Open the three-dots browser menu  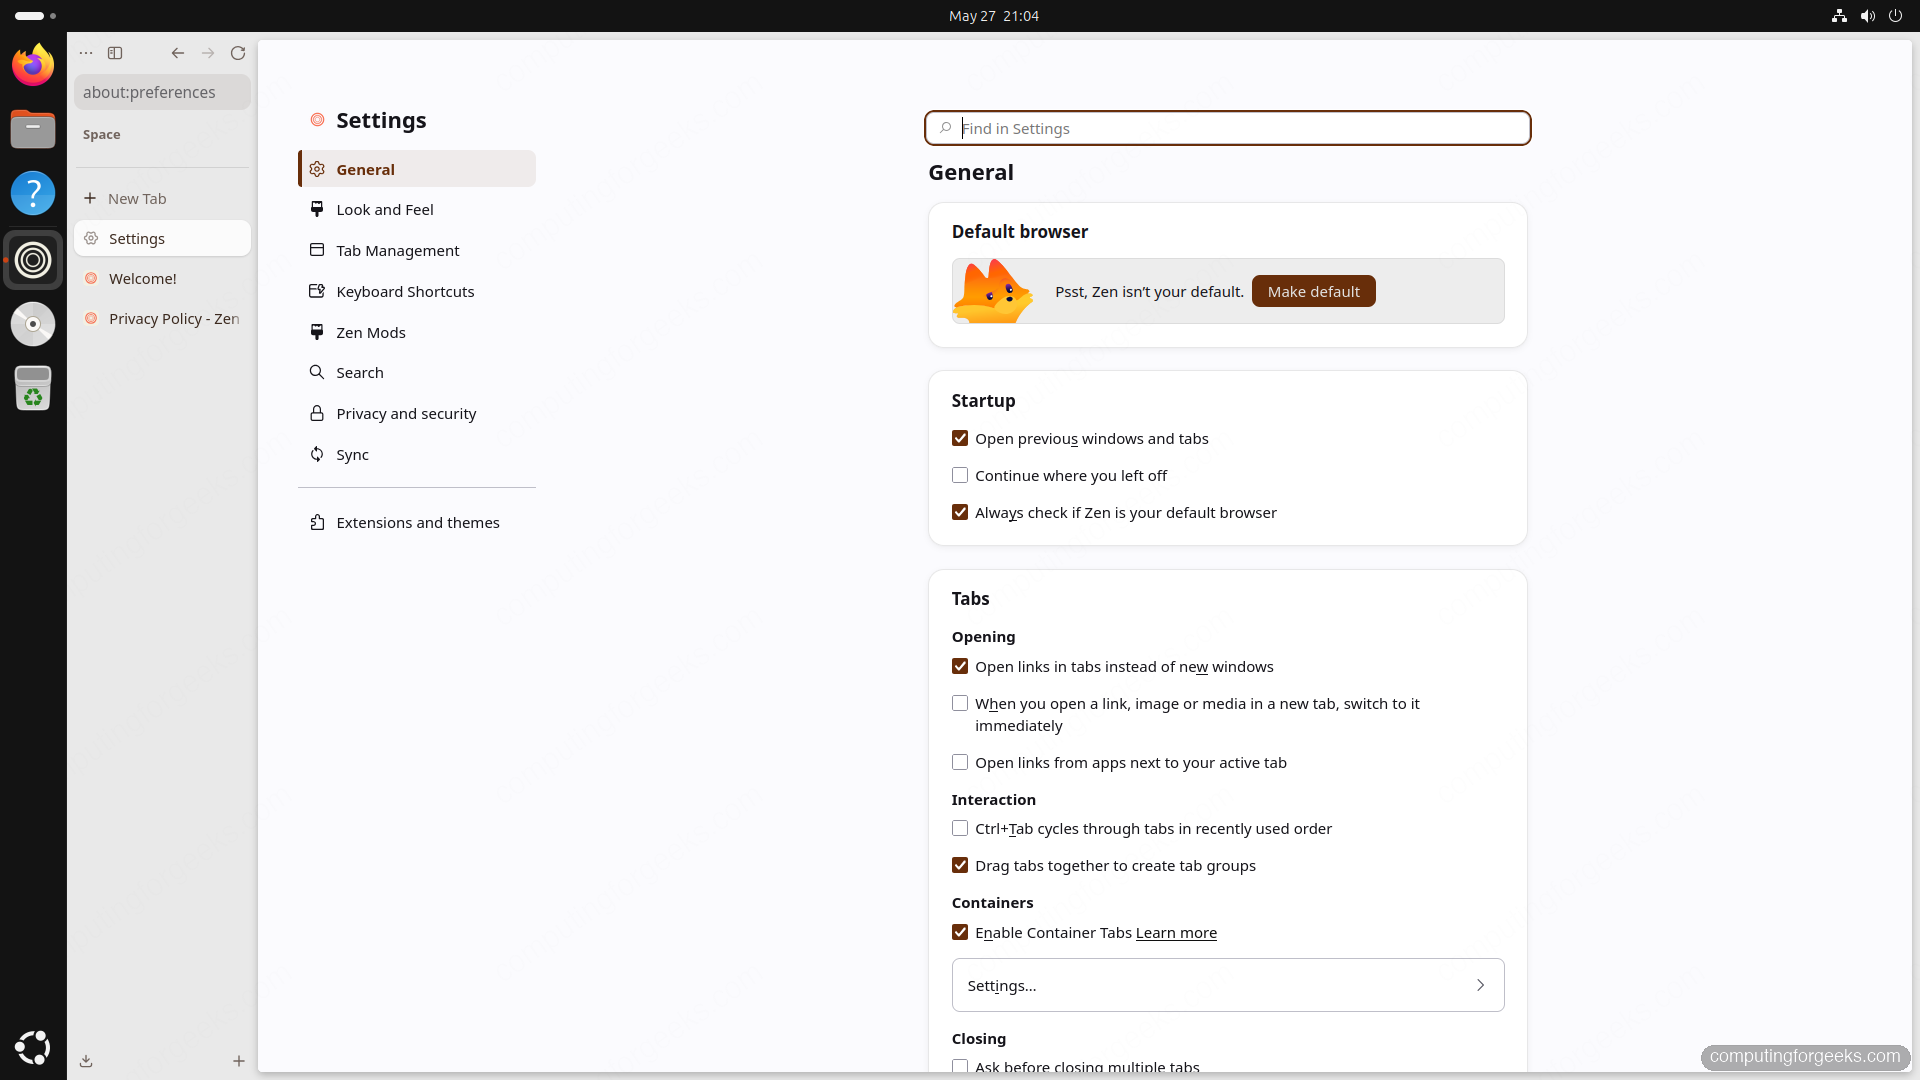(86, 53)
